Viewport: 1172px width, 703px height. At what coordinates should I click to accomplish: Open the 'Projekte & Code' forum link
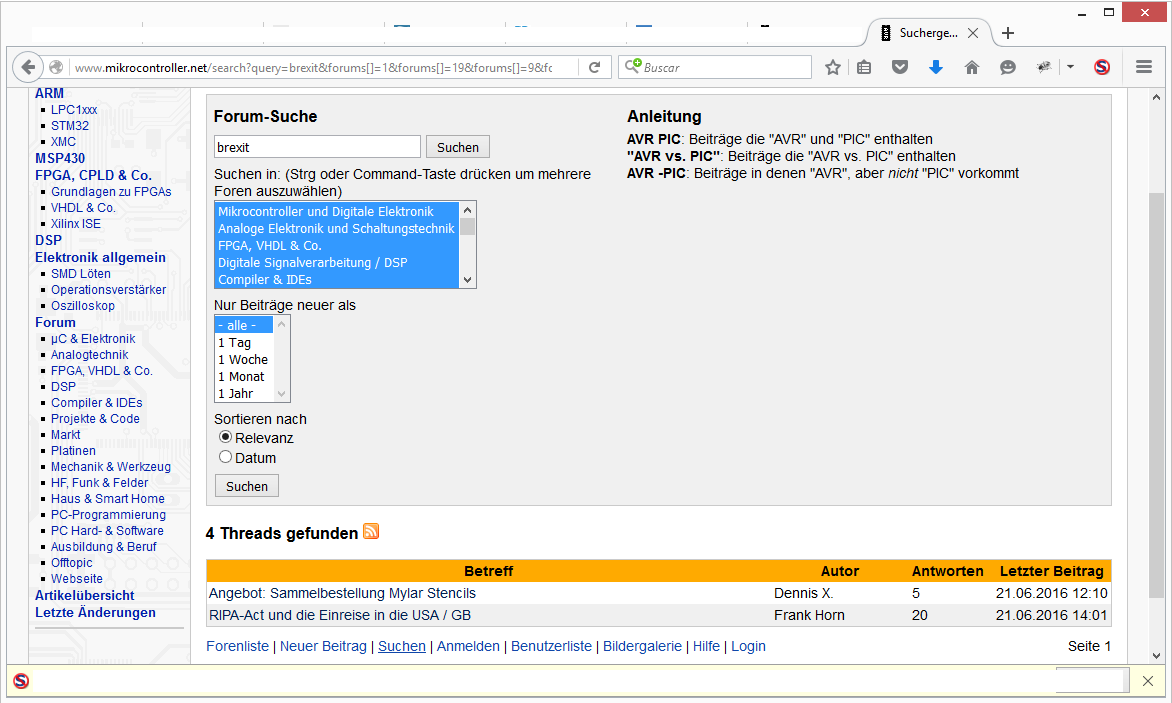[x=95, y=418]
